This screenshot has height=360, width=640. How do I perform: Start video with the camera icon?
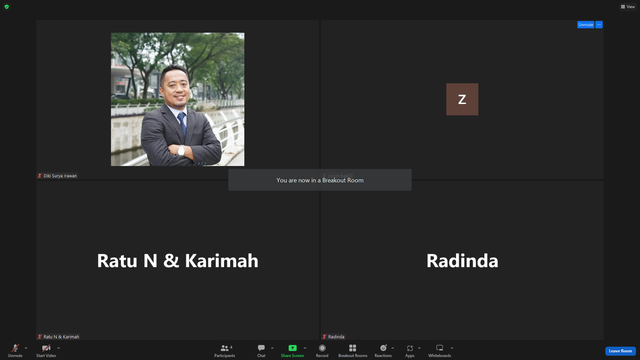click(46, 350)
